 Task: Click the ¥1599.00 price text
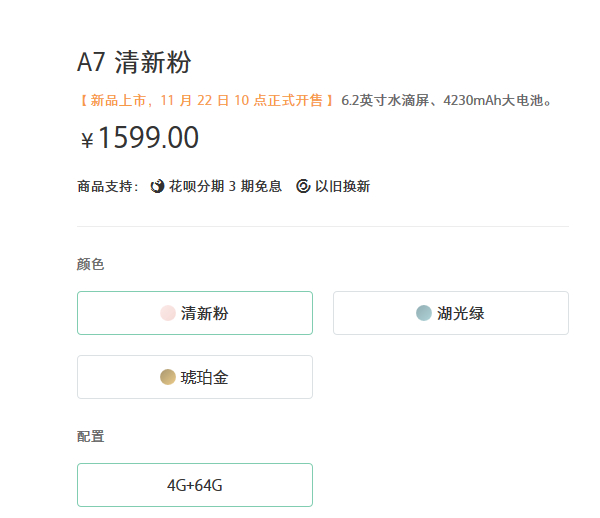(x=140, y=137)
